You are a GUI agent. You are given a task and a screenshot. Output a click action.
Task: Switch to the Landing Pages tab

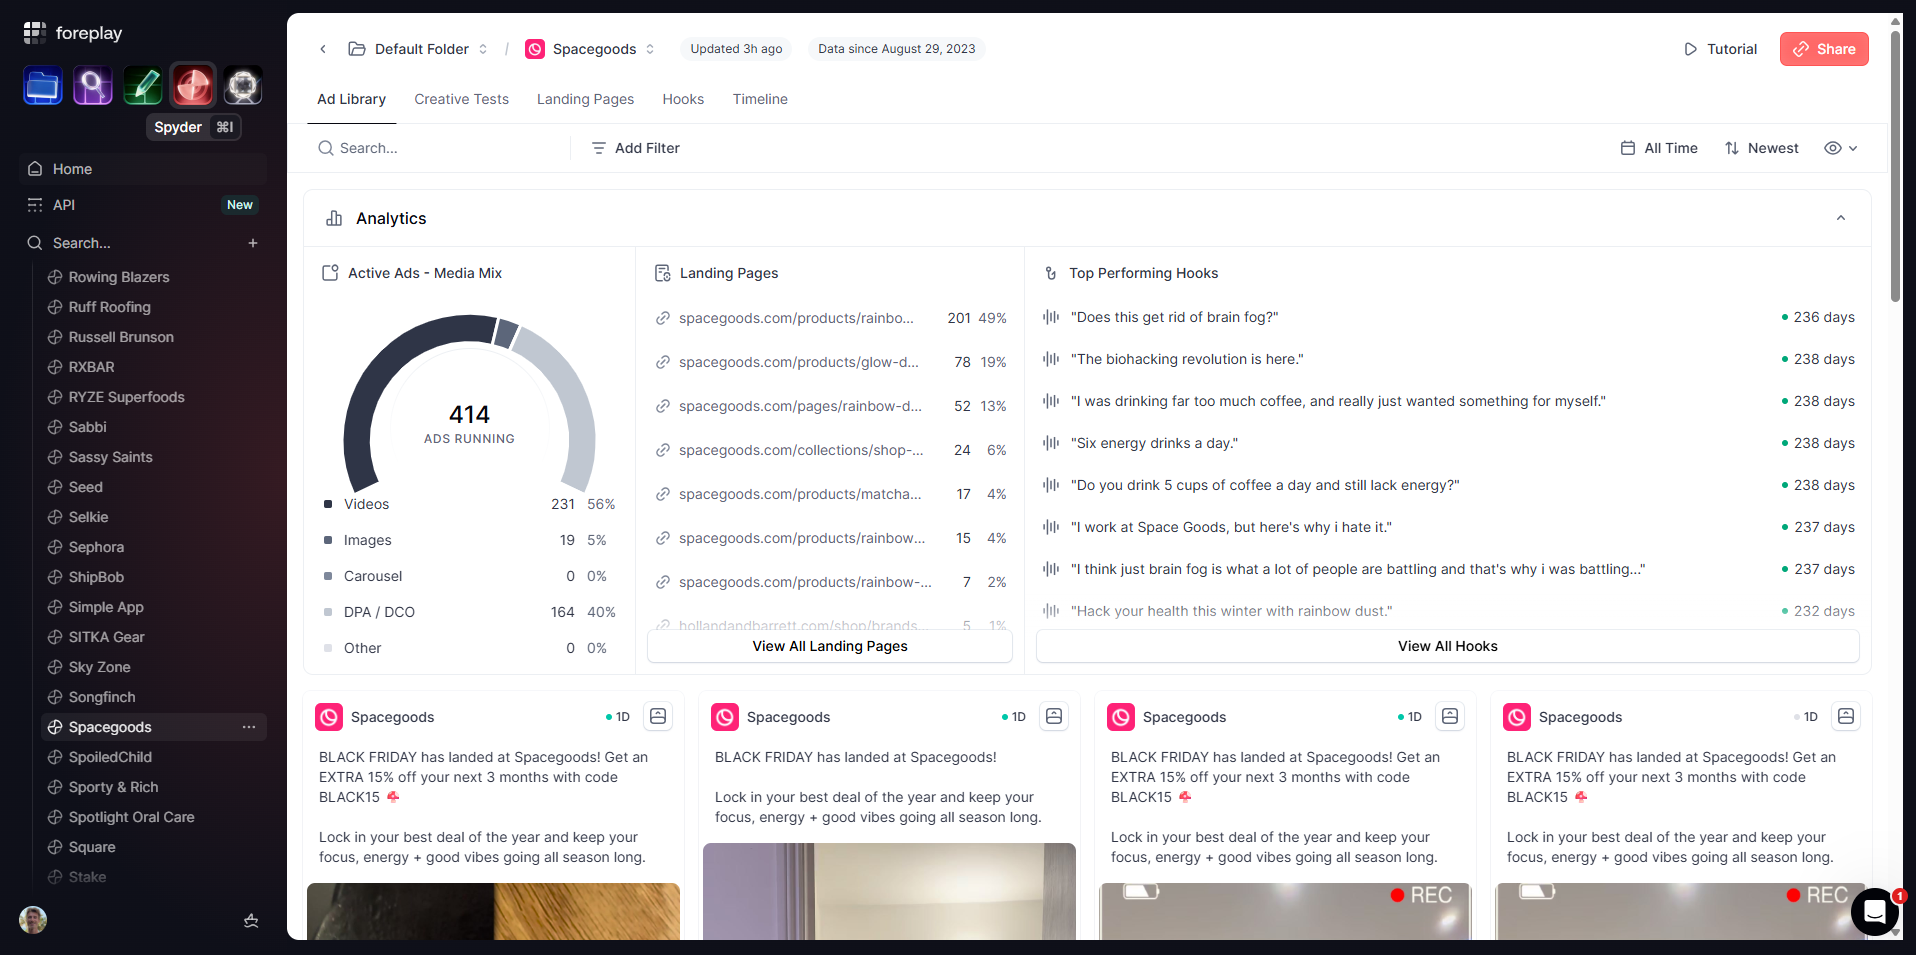(585, 99)
